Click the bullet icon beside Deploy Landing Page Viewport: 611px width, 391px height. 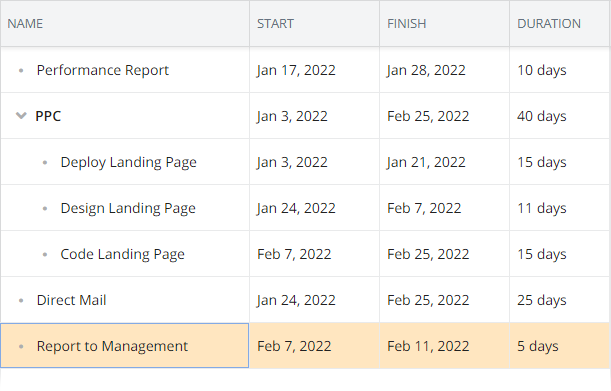tap(45, 163)
